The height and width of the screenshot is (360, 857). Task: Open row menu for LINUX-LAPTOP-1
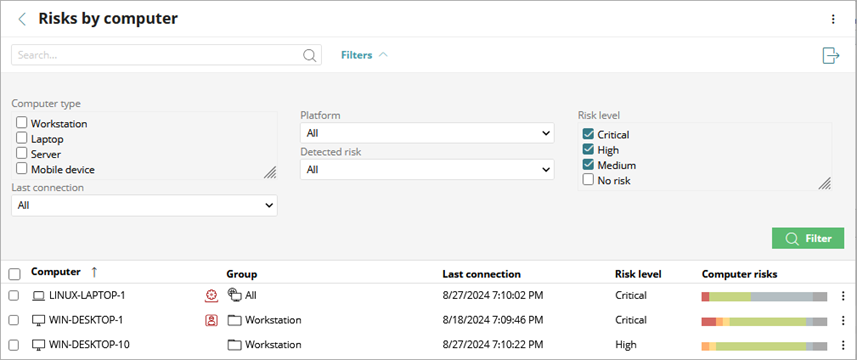point(842,296)
